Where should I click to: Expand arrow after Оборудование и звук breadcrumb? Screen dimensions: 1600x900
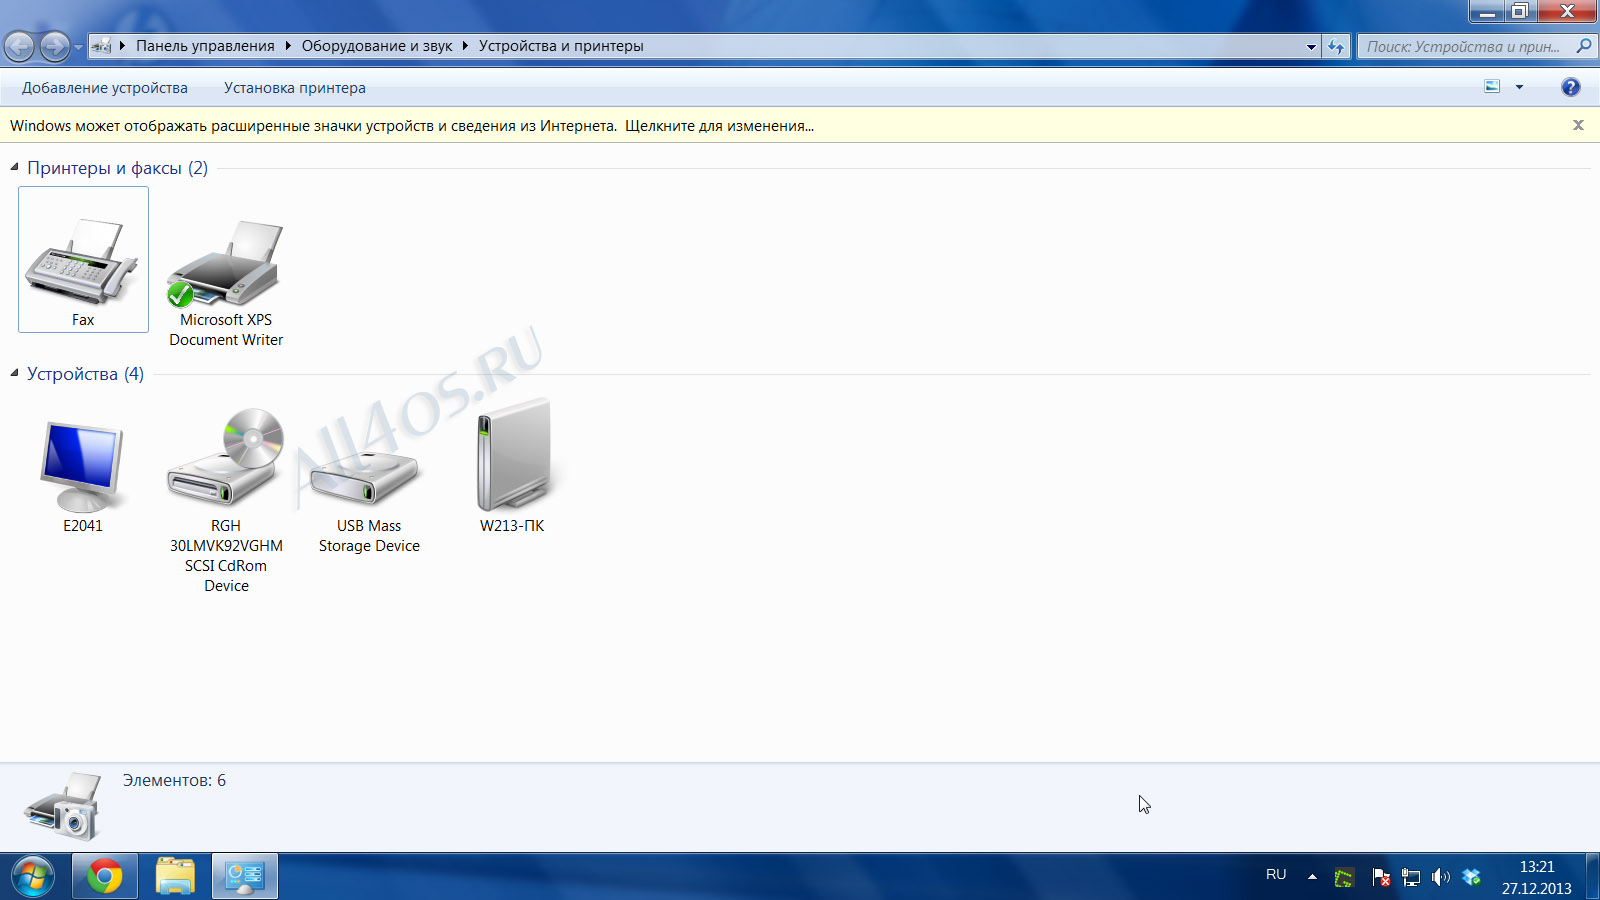tap(465, 46)
